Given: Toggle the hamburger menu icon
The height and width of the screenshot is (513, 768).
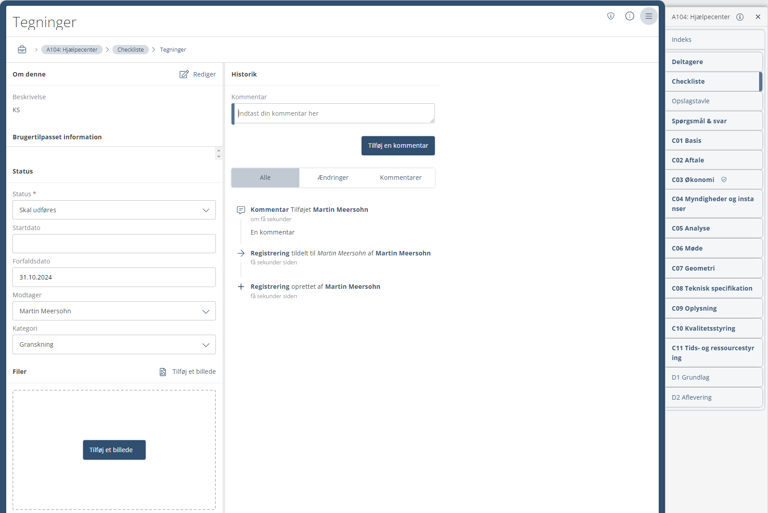Looking at the screenshot, I should 648,16.
